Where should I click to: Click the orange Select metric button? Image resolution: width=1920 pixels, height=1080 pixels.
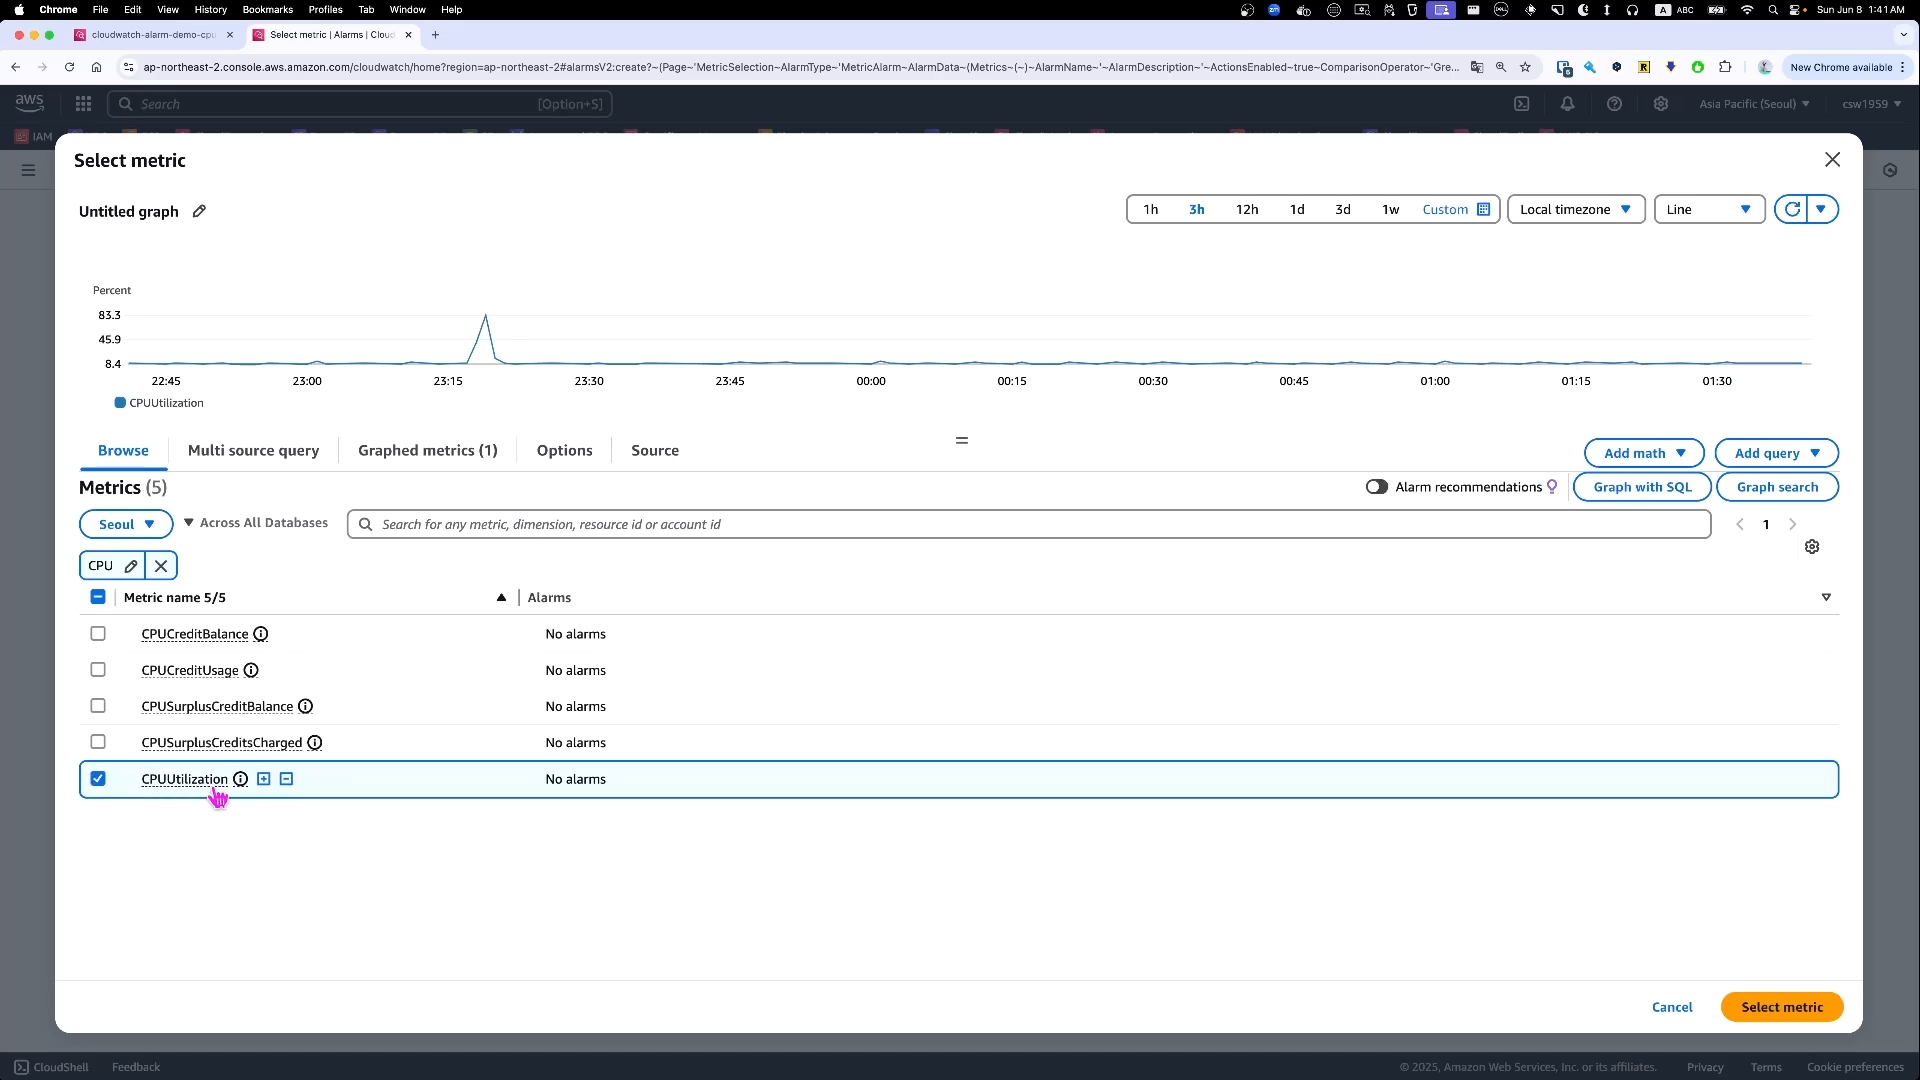point(1781,1007)
